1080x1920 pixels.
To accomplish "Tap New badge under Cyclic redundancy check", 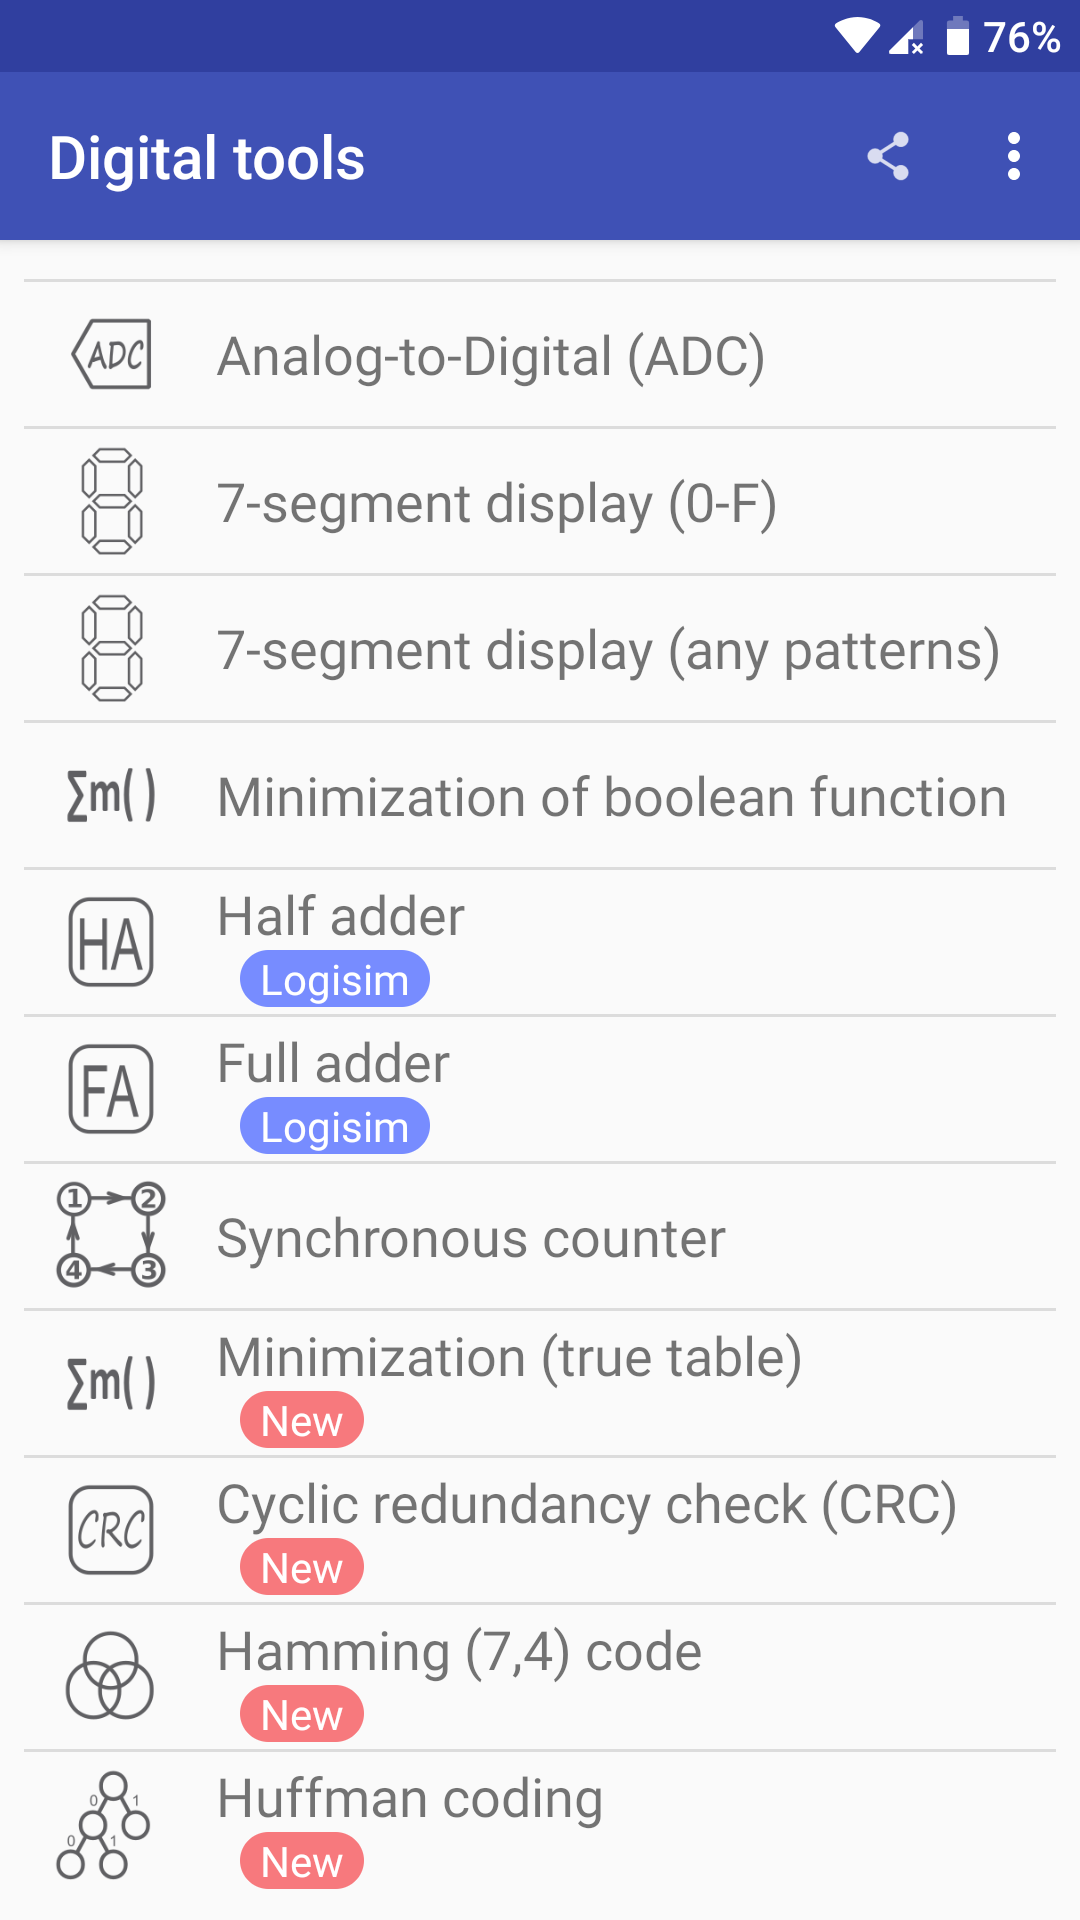I will tap(301, 1568).
